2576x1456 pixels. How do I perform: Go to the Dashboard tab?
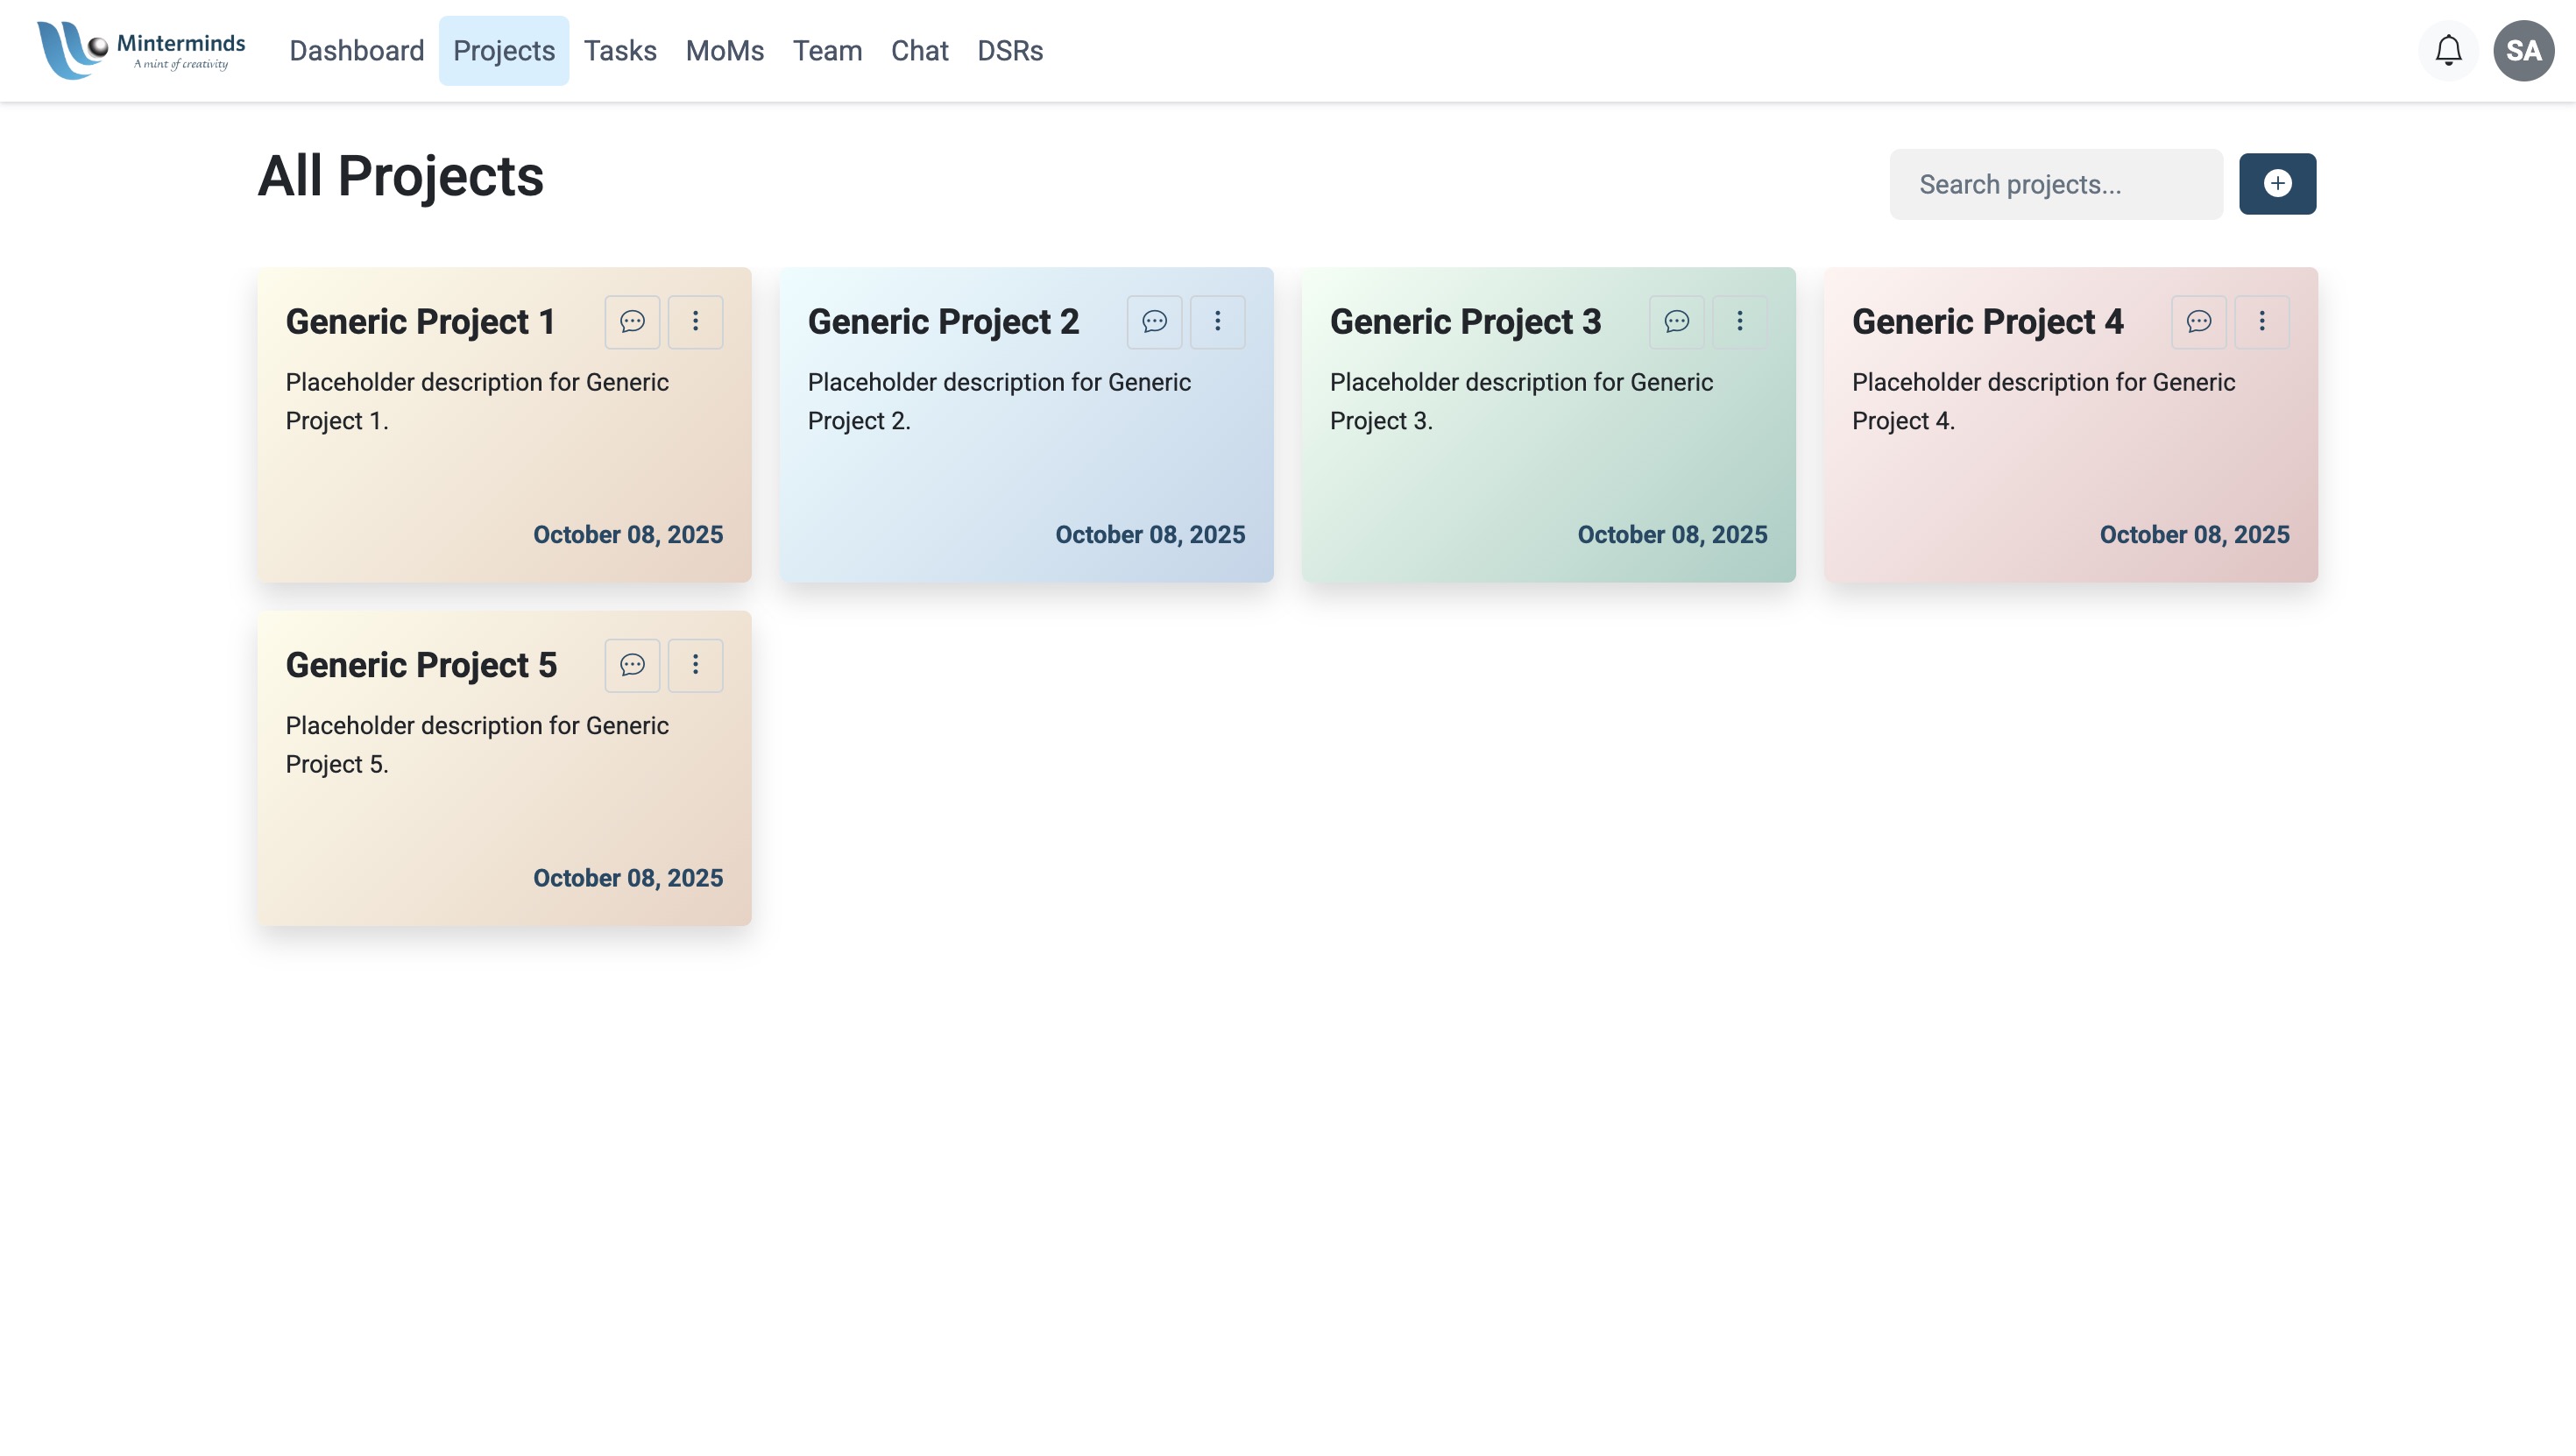pos(357,51)
